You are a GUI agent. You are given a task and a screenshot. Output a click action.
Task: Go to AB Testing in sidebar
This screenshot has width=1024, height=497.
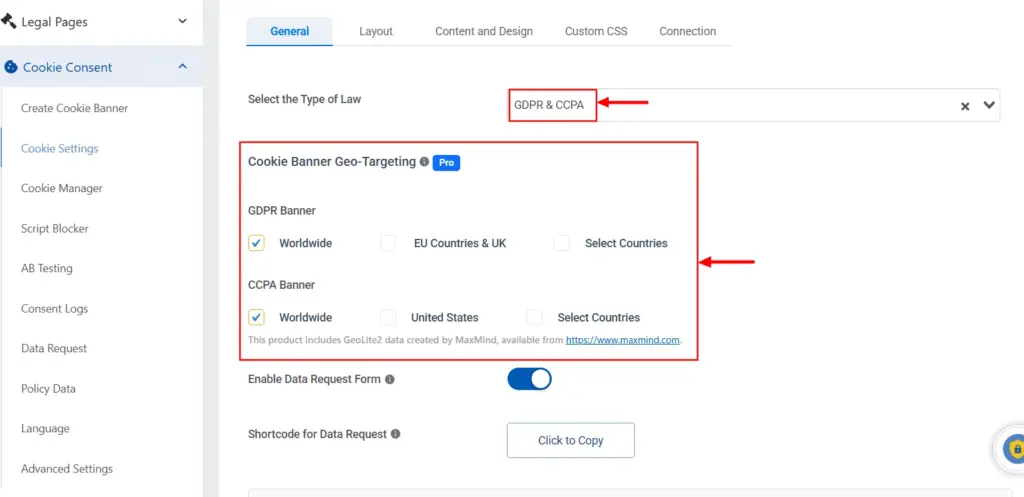[47, 268]
